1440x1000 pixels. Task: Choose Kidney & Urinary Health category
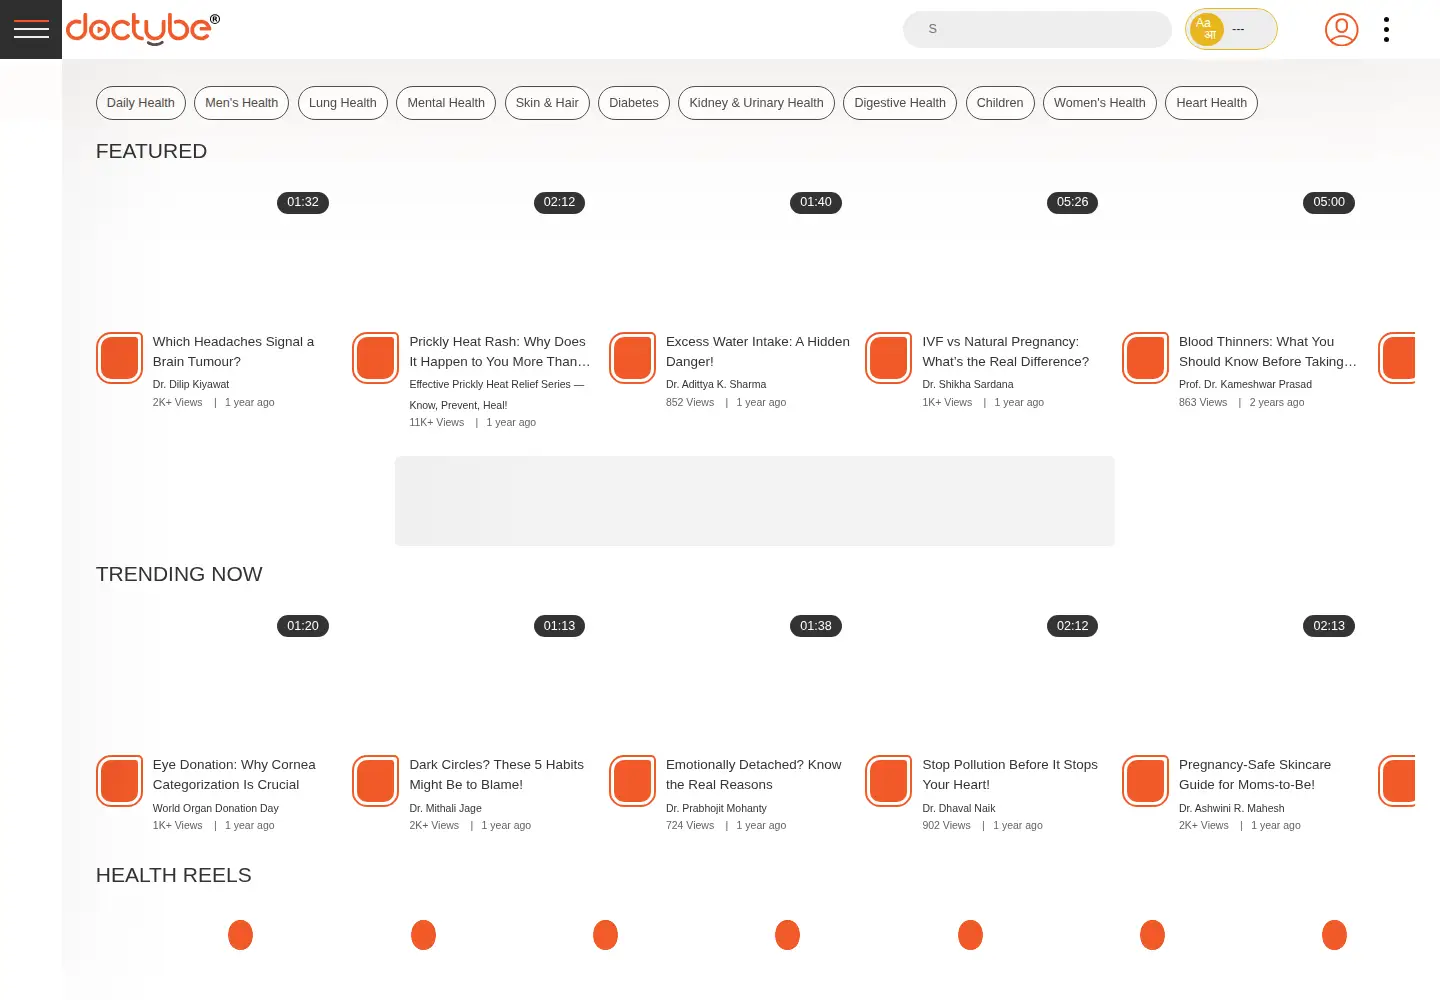coord(756,103)
